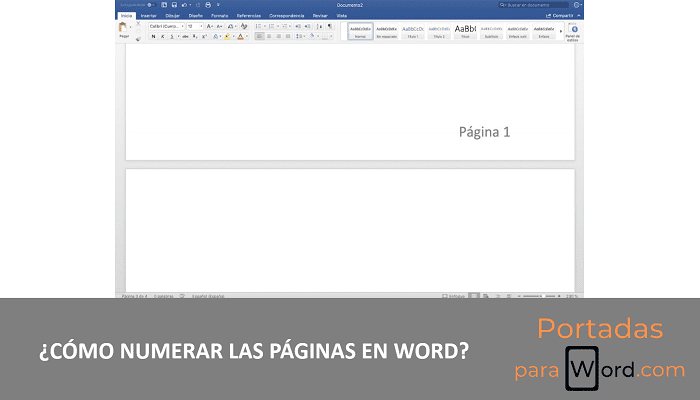This screenshot has height=400, width=700.
Task: Open the Panel de estilos pane
Action: pos(573,32)
